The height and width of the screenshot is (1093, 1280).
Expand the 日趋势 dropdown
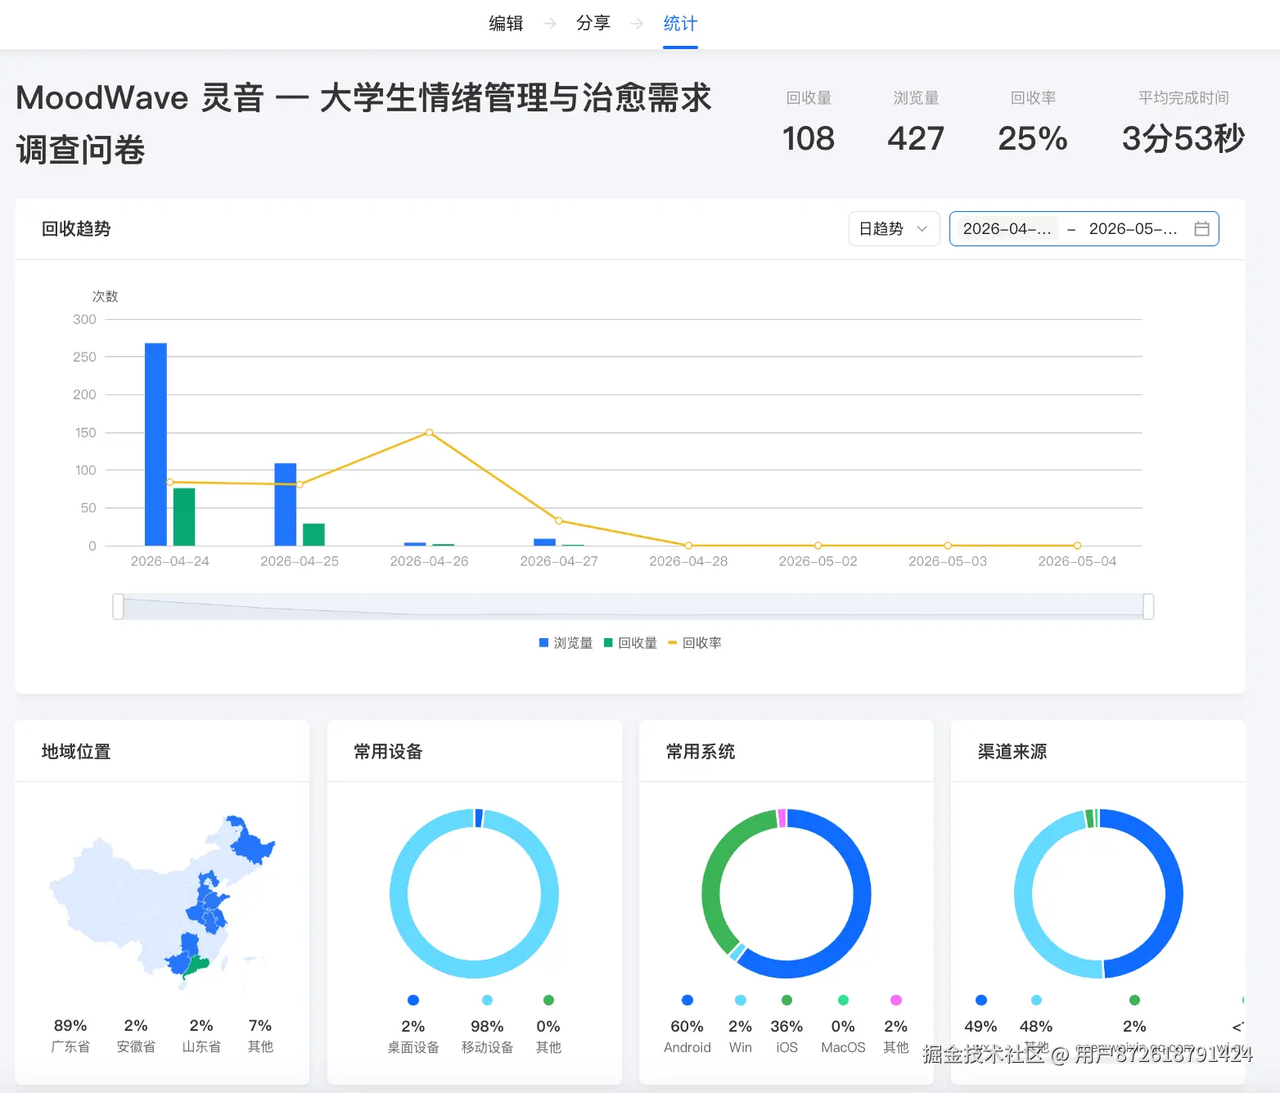pos(894,229)
